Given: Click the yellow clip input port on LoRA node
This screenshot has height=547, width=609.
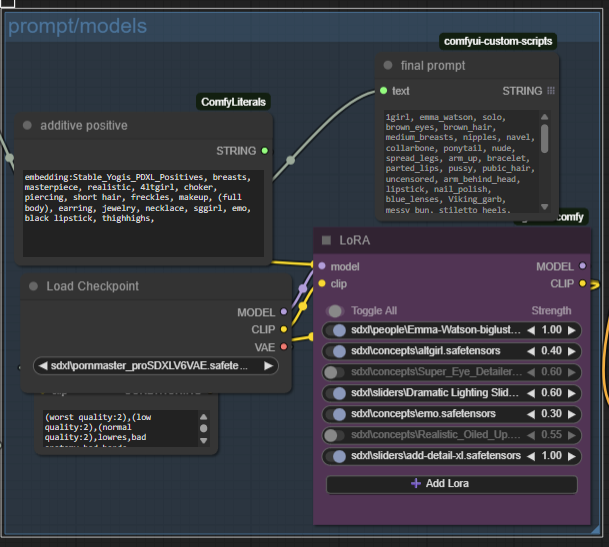Looking at the screenshot, I should click(x=321, y=283).
